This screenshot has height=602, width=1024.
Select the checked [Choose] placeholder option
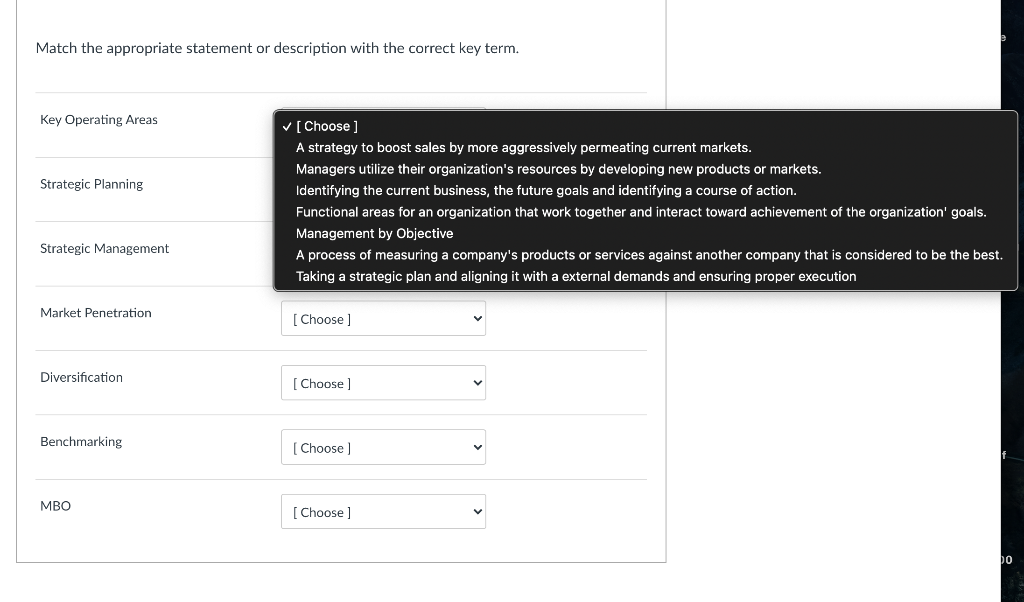[x=330, y=126]
